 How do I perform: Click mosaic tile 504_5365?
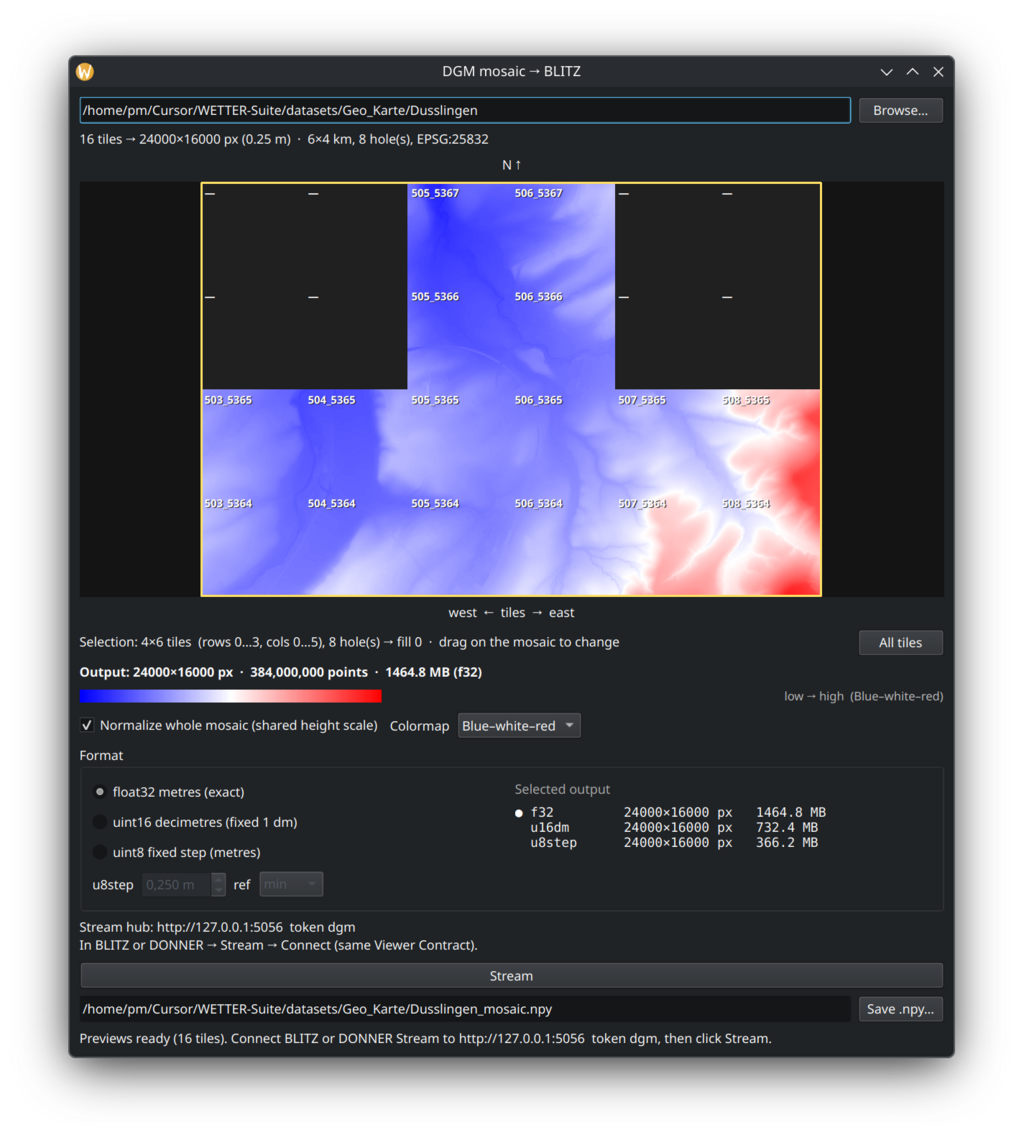[x=356, y=441]
